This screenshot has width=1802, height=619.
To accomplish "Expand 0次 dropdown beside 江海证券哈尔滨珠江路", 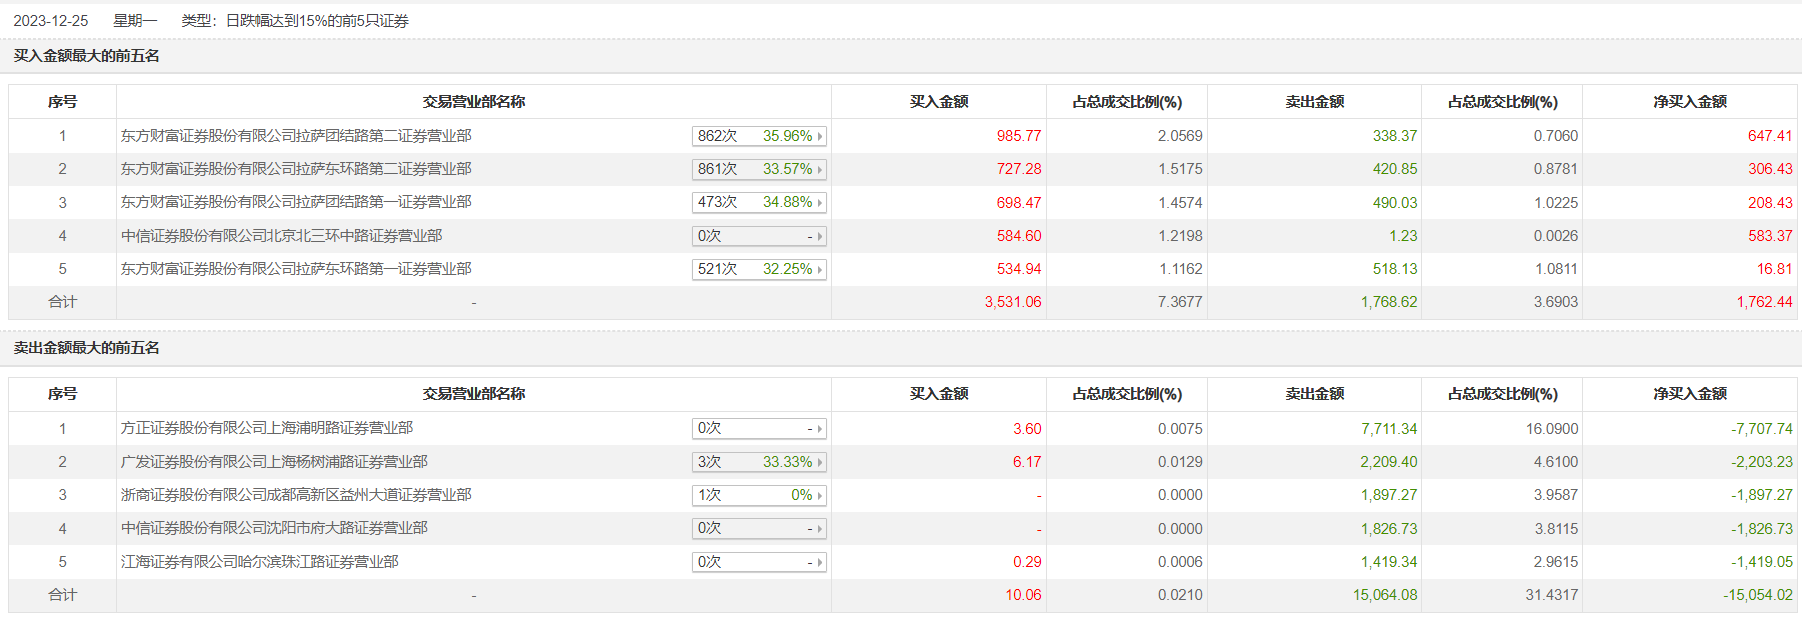I will tap(759, 562).
